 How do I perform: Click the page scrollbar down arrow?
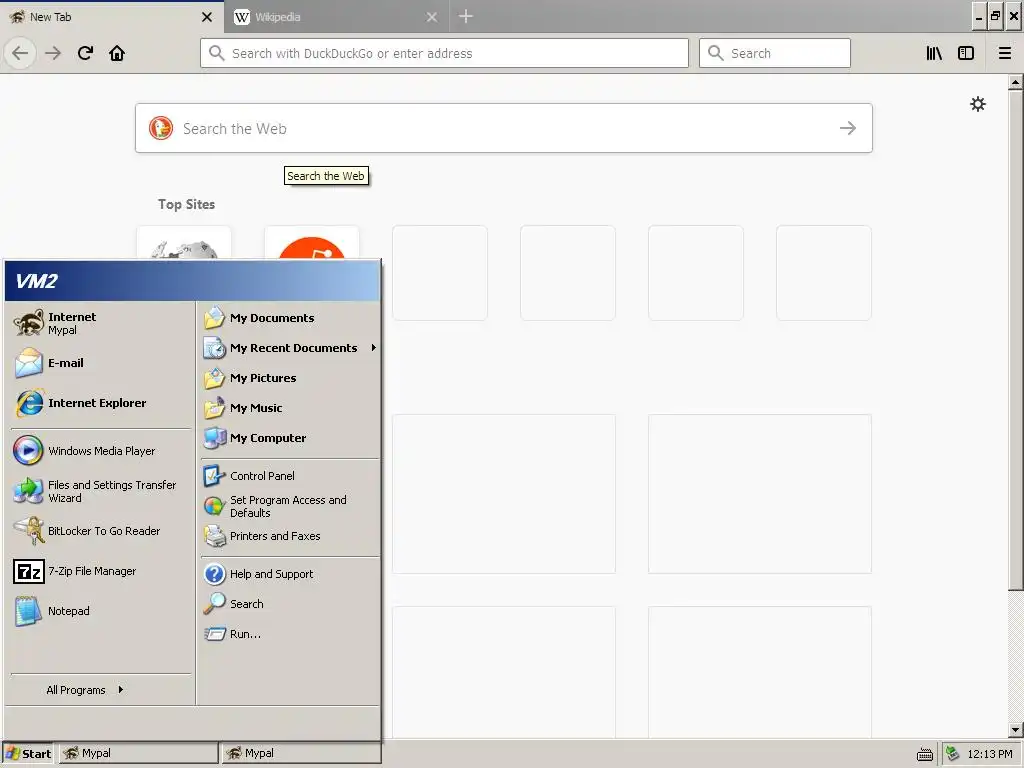1015,729
